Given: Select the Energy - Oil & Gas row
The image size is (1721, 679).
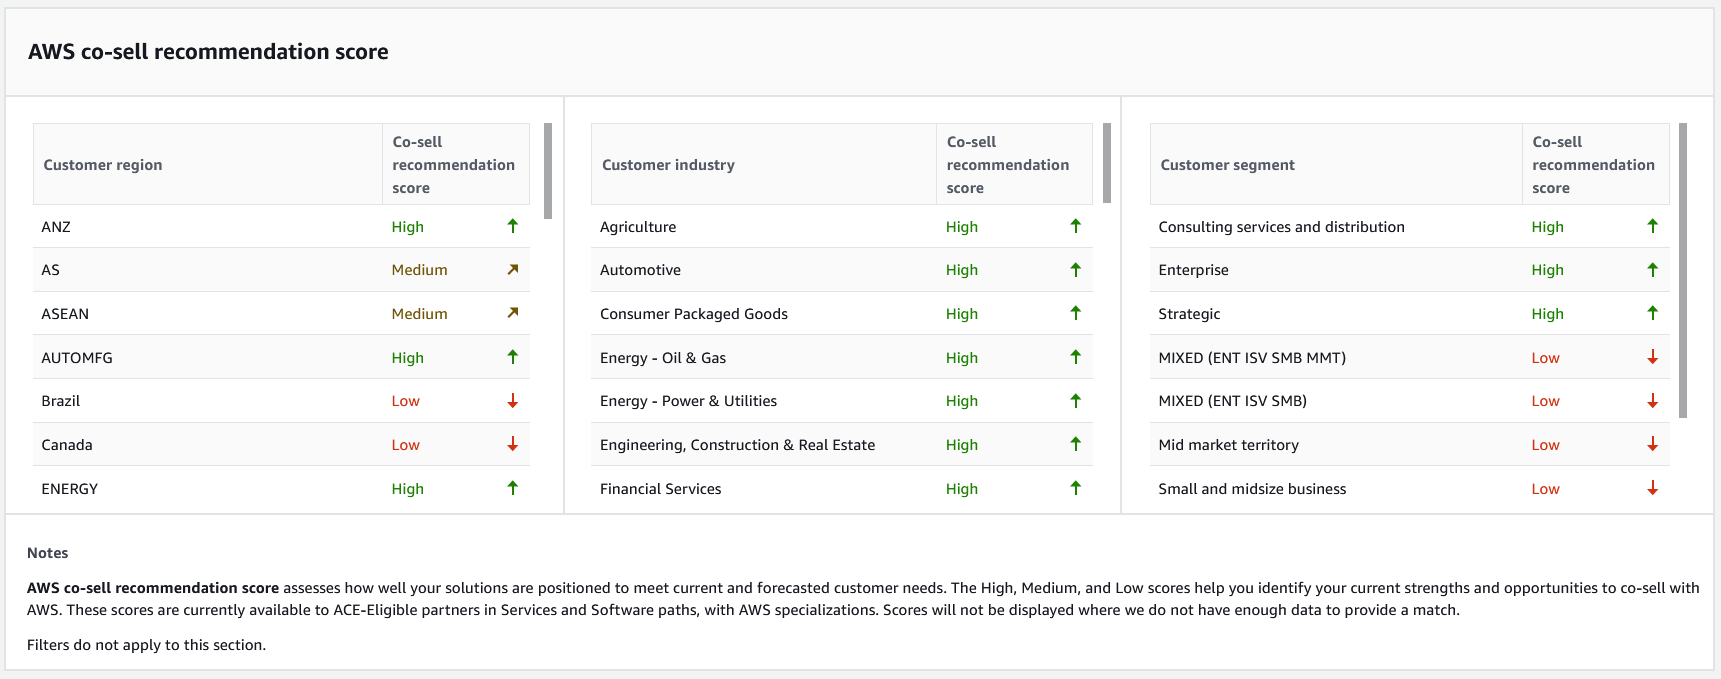Looking at the screenshot, I should [x=662, y=358].
